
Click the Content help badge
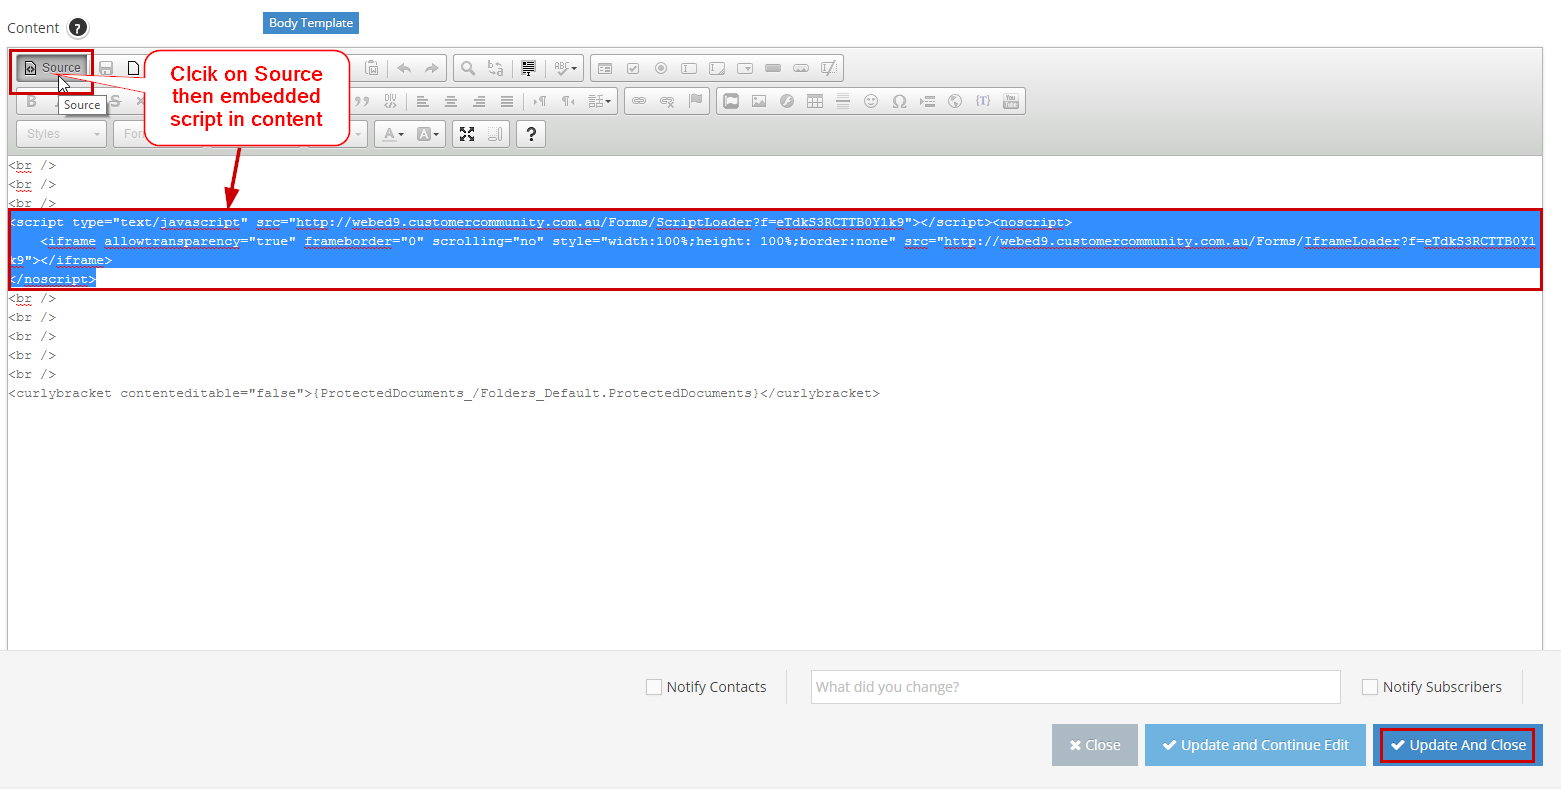point(80,27)
